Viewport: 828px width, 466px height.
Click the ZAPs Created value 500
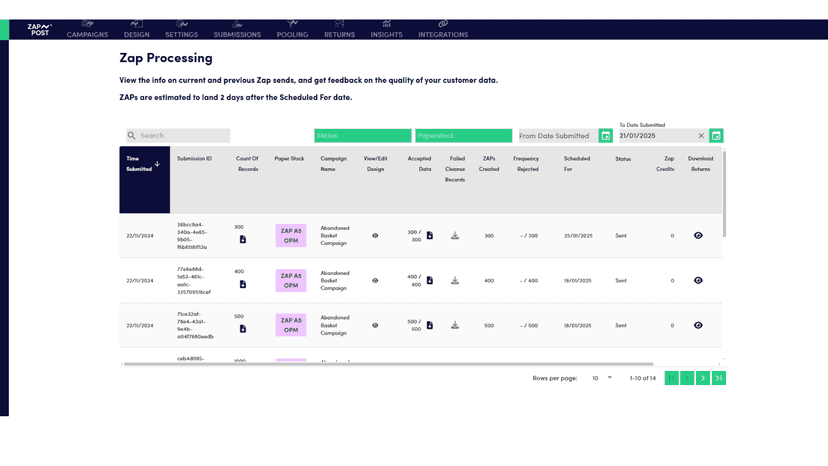pos(489,325)
